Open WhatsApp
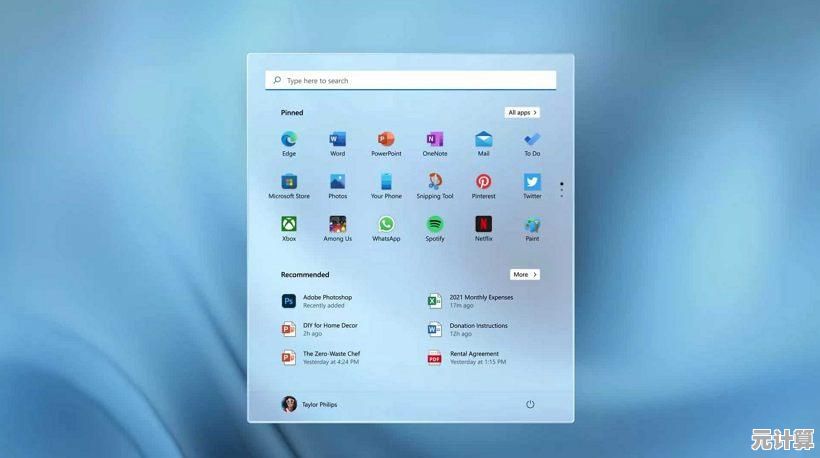 (x=386, y=228)
